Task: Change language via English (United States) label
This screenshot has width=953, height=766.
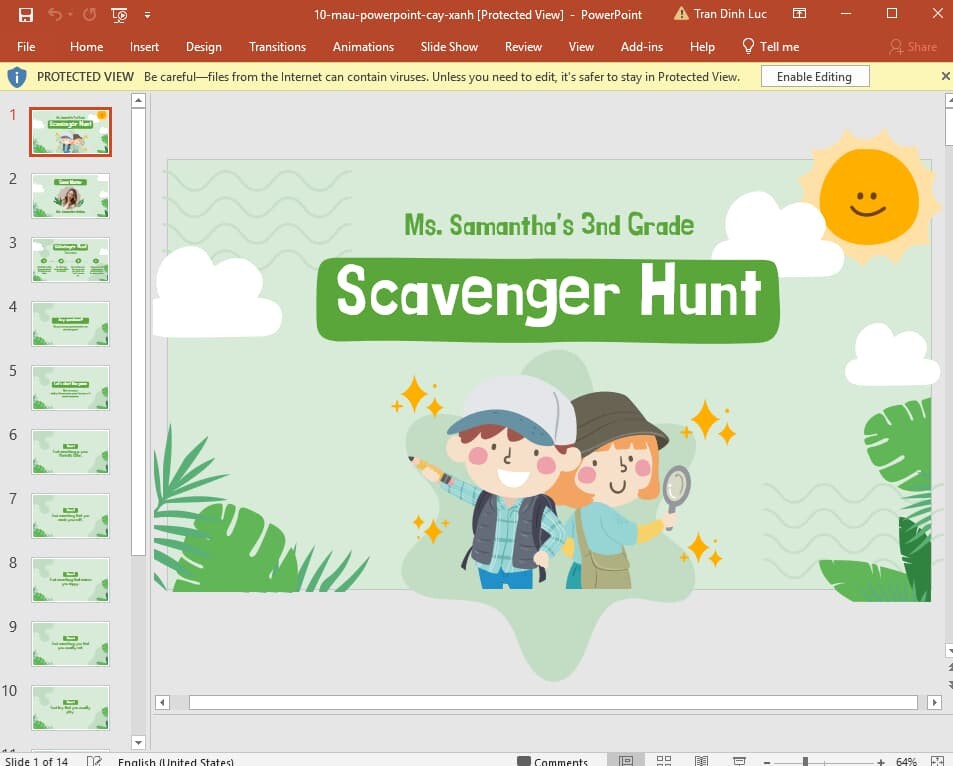Action: point(176,760)
